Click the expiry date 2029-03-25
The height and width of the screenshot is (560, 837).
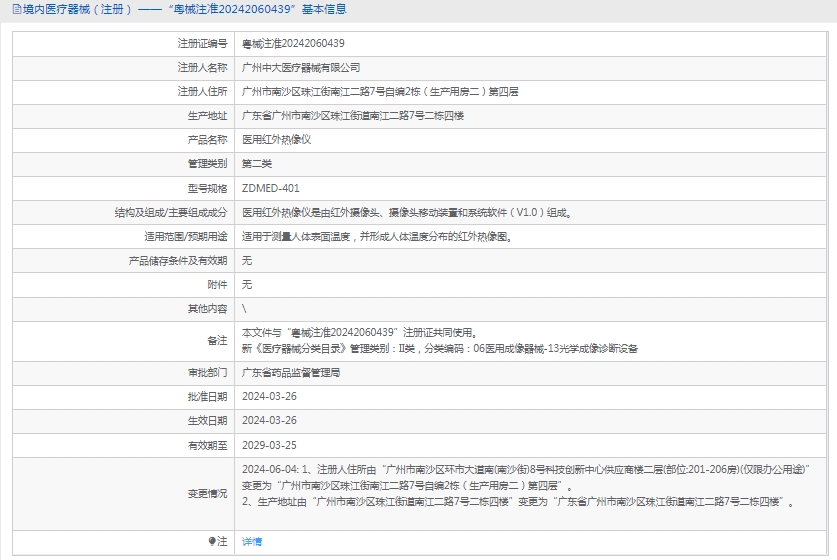pyautogui.click(x=270, y=445)
